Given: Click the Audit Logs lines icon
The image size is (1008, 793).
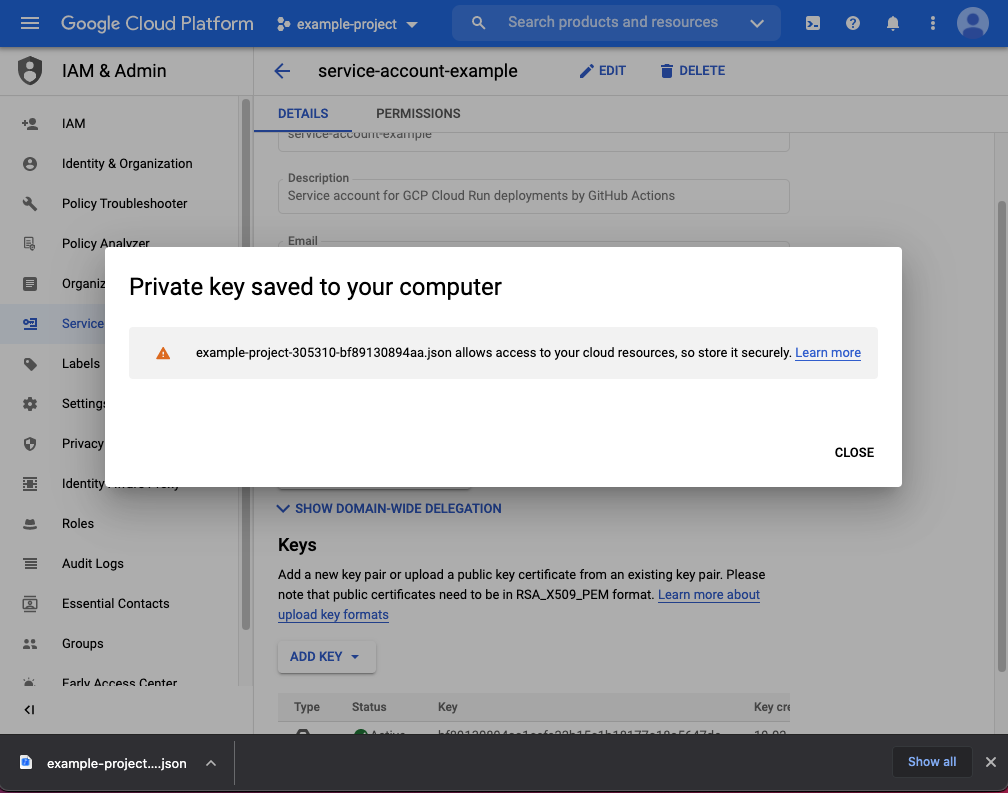Looking at the screenshot, I should [x=30, y=564].
